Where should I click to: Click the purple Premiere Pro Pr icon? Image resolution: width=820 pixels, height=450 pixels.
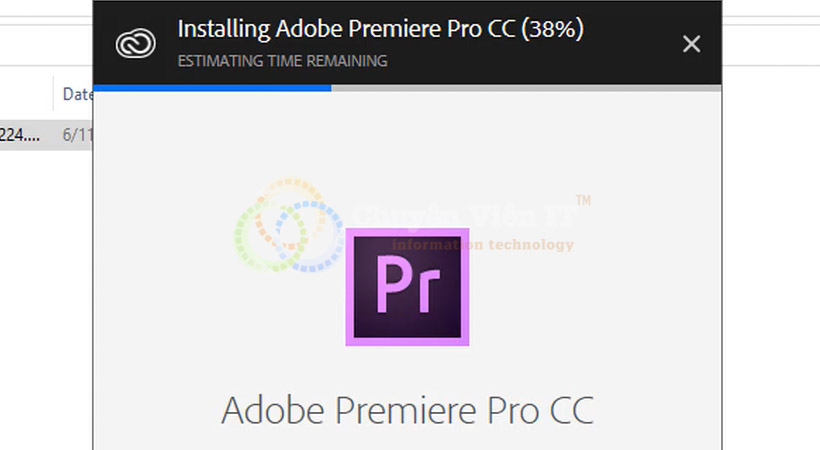(x=407, y=286)
